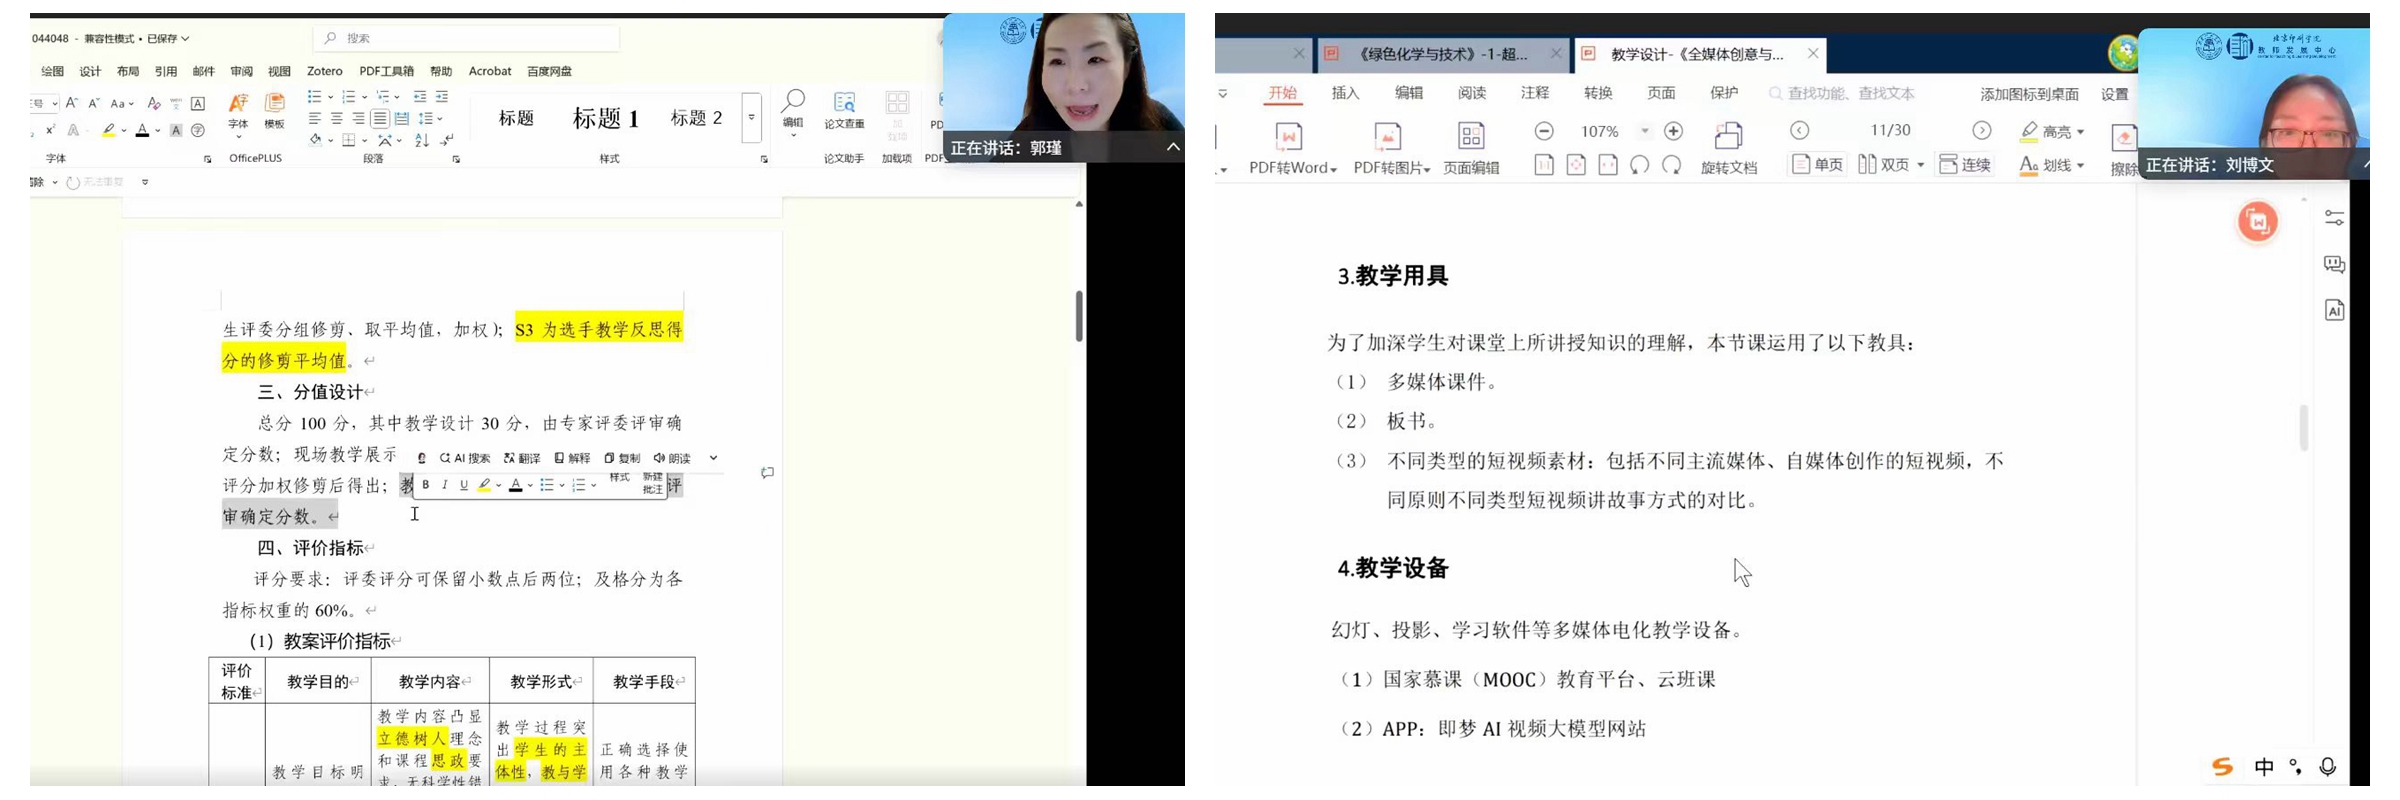Image resolution: width=2400 pixels, height=800 pixels.
Task: Open the 页面编辑 page editing tool
Action: pyautogui.click(x=1470, y=137)
